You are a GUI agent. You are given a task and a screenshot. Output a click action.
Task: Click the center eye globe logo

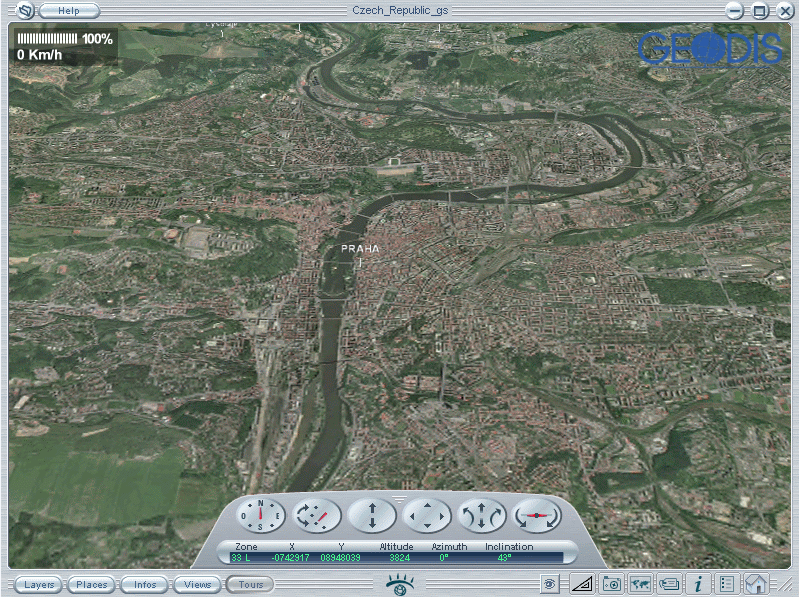pos(400,584)
